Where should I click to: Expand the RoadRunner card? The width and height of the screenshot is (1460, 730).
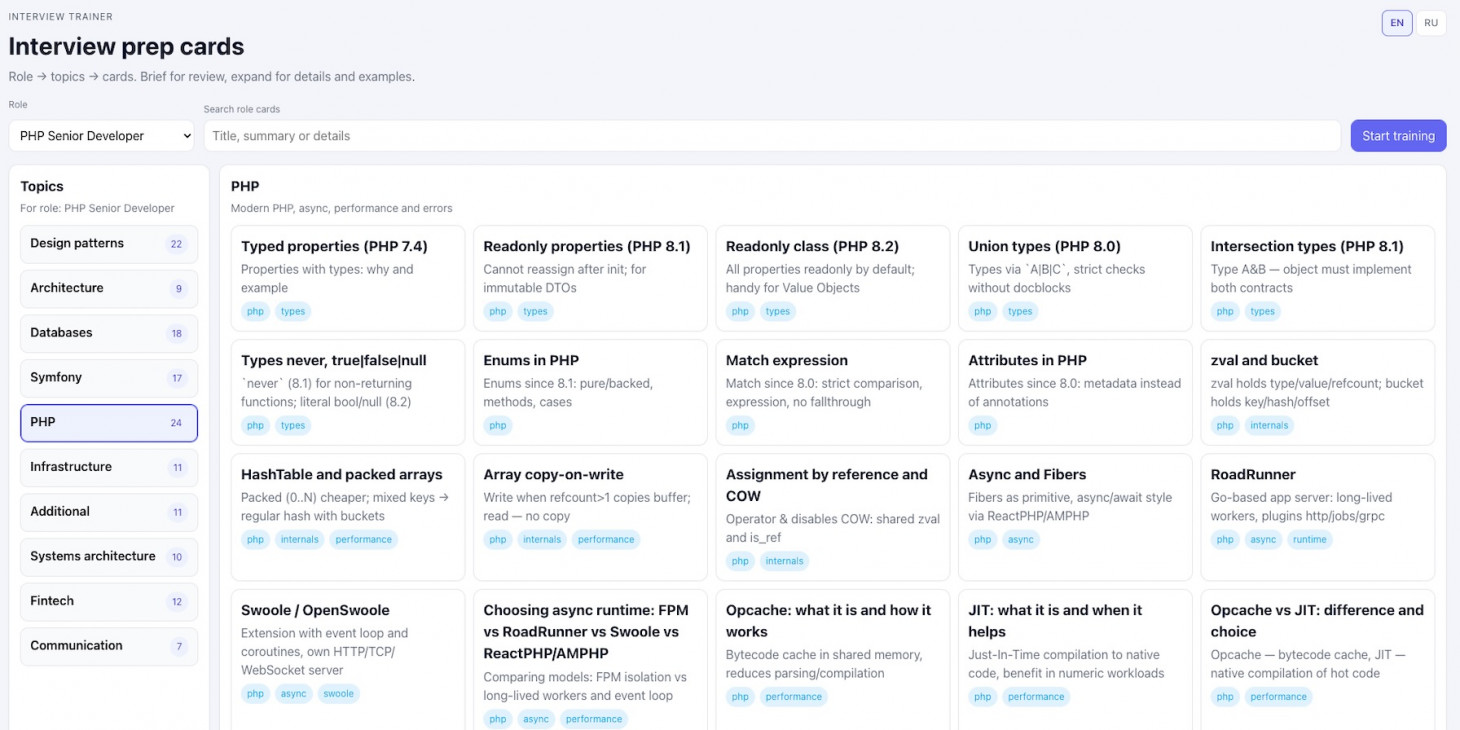(1252, 475)
